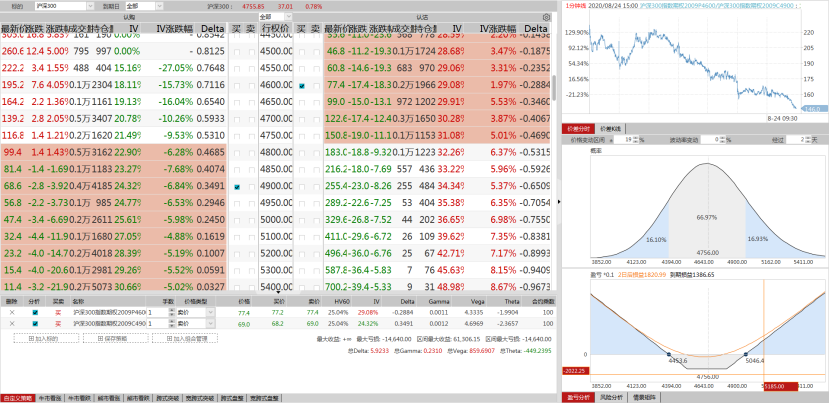Image resolution: width=829 pixels, height=404 pixels.
Task: Open the option table settings gear
Action: (x=546, y=17)
